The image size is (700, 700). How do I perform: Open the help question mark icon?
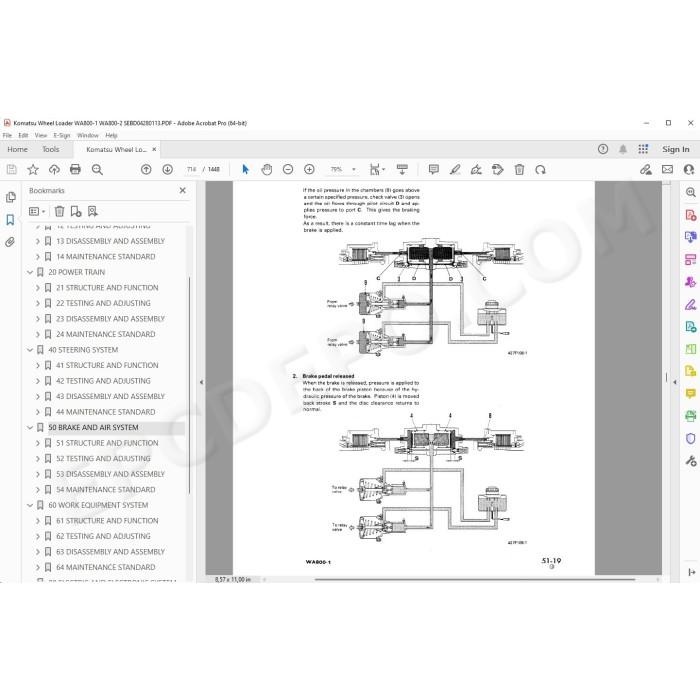pos(603,149)
